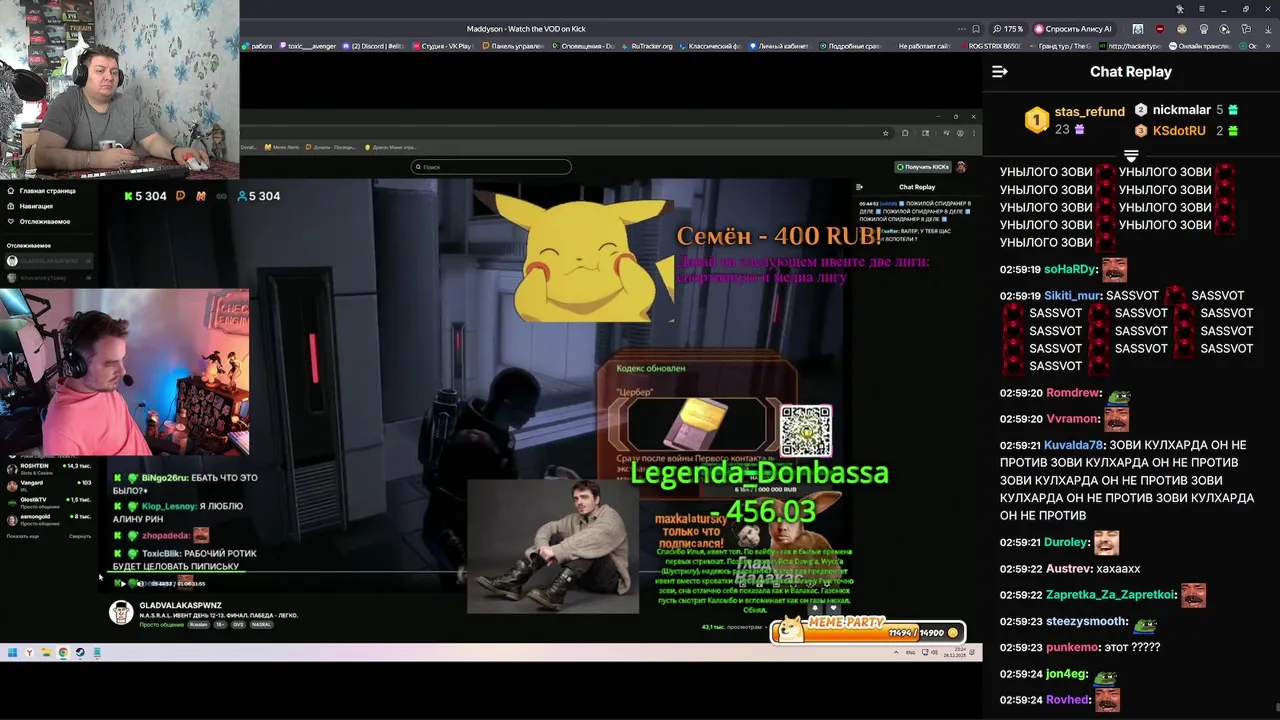Click 'Навигация' in inner Kick sidebar
This screenshot has height=720, width=1280.
pos(30,206)
